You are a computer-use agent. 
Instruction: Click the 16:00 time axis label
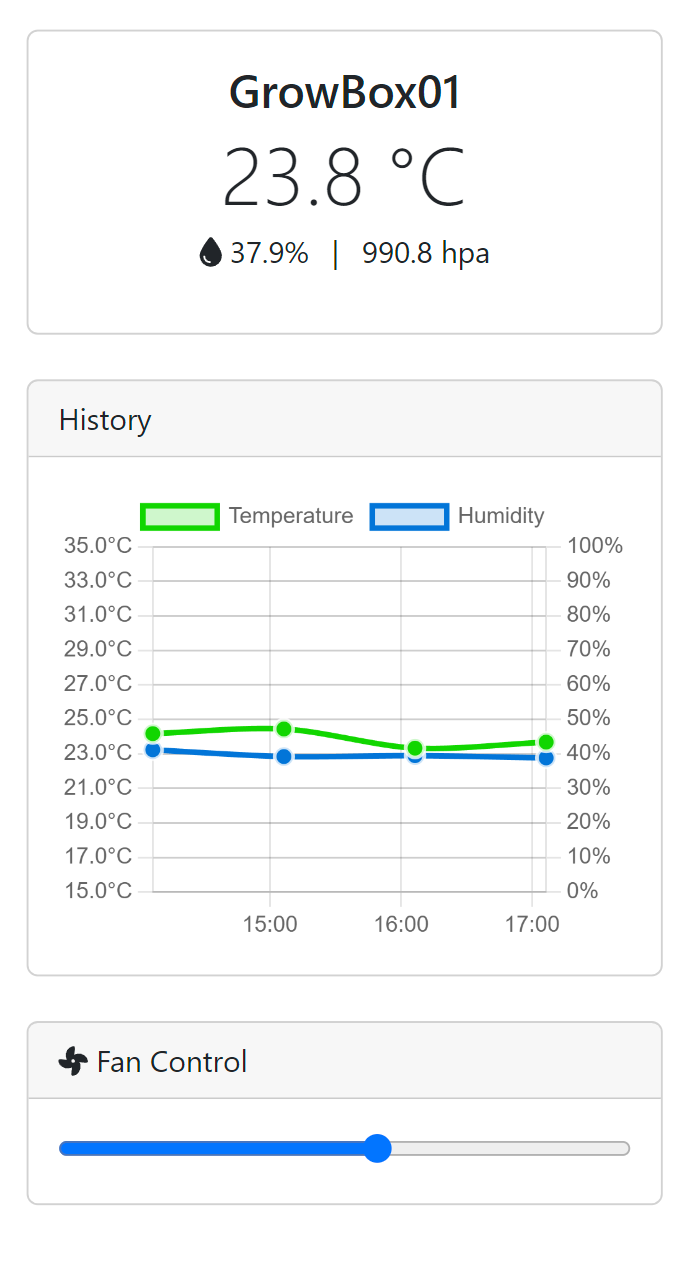click(x=401, y=924)
